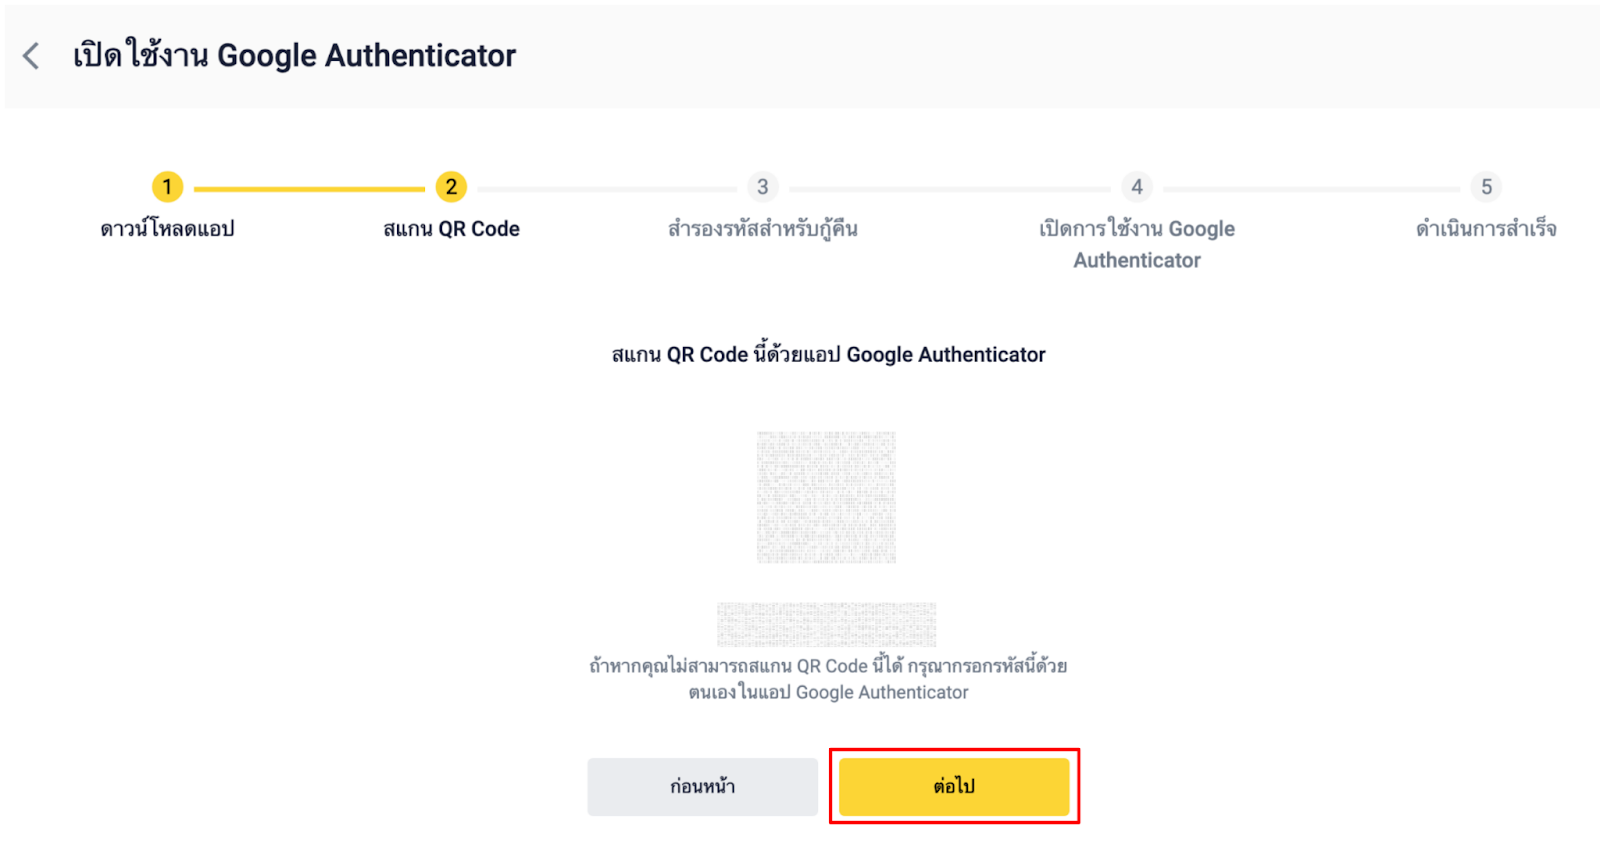Click the grey step 3 circle
This screenshot has height=848, width=1600.
tap(763, 187)
